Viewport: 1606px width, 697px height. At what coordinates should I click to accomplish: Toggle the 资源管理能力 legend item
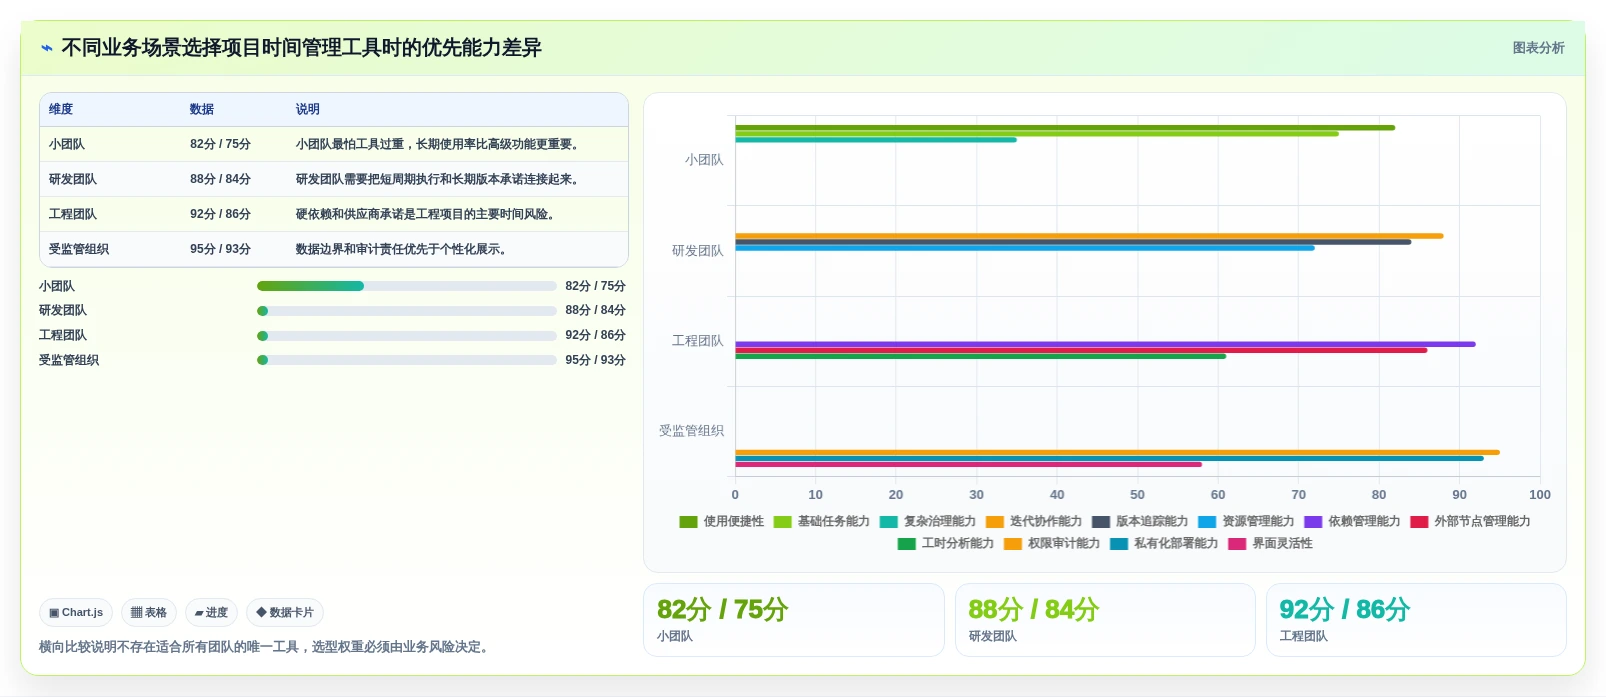(1245, 521)
